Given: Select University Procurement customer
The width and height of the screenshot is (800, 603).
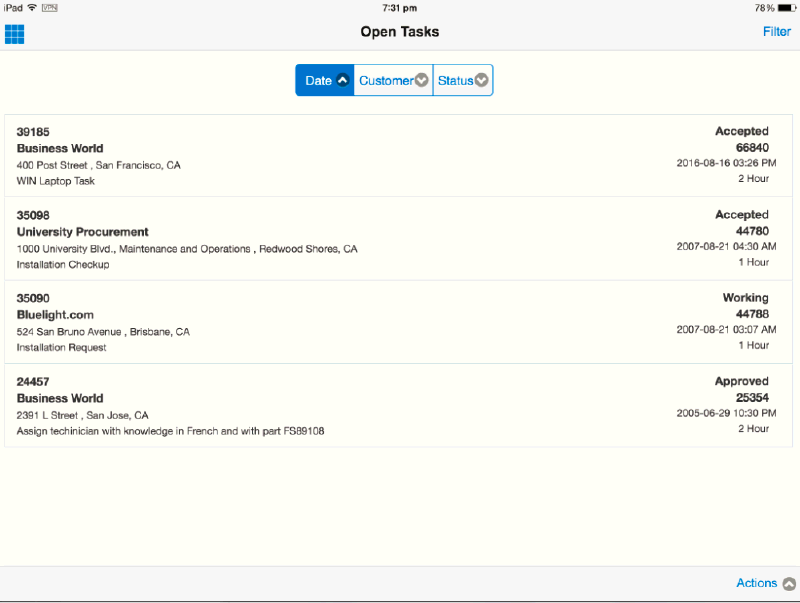Looking at the screenshot, I should [x=82, y=232].
